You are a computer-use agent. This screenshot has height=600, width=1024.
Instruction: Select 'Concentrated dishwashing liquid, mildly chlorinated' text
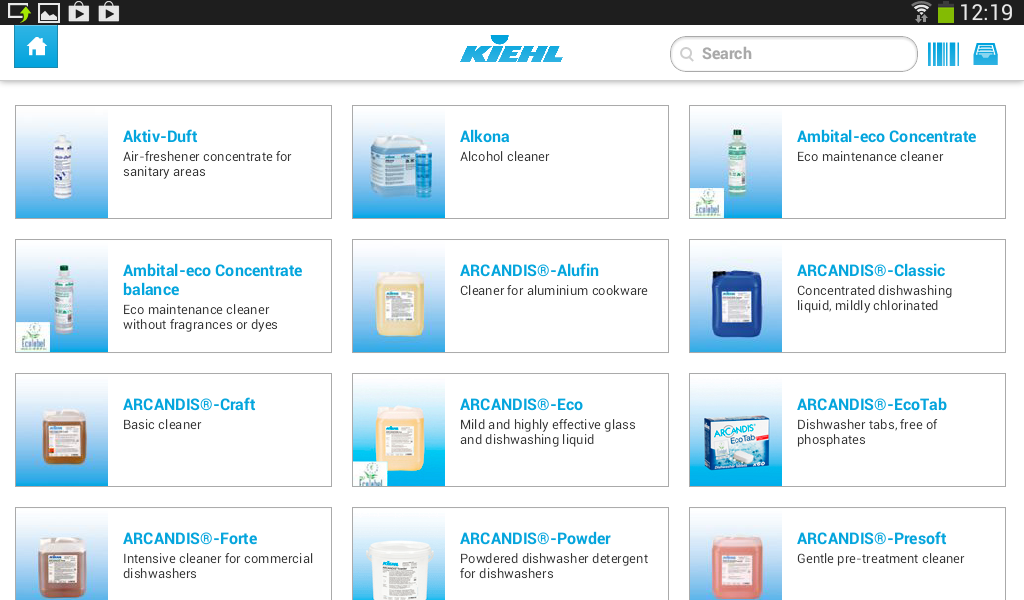coord(874,298)
